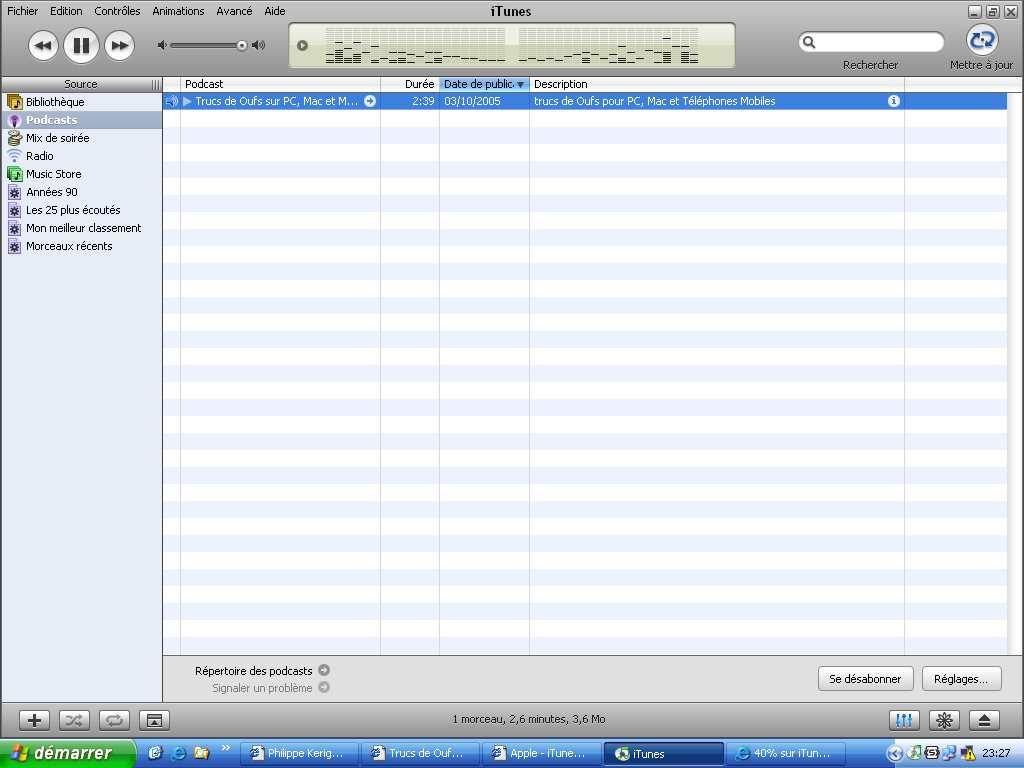Screen dimensions: 1024x768
Task: Click the equalizer bars in the display
Action: point(512,46)
